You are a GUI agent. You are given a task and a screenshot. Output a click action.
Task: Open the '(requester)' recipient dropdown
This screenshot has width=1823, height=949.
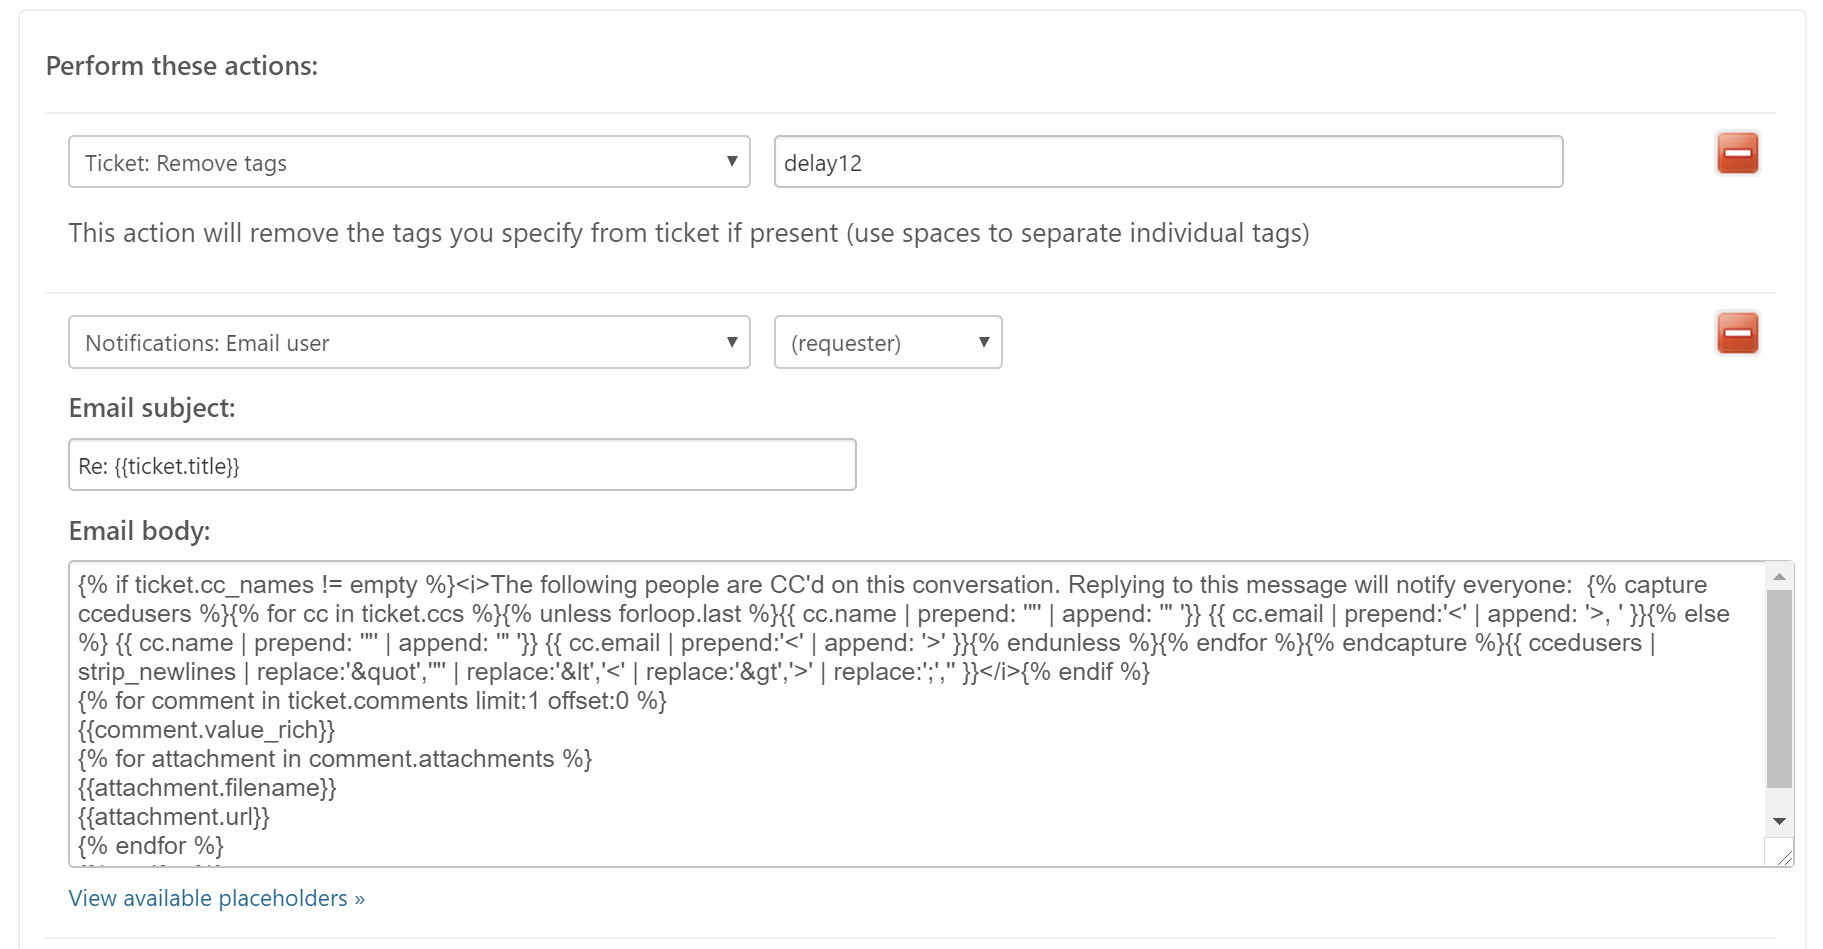click(x=887, y=342)
